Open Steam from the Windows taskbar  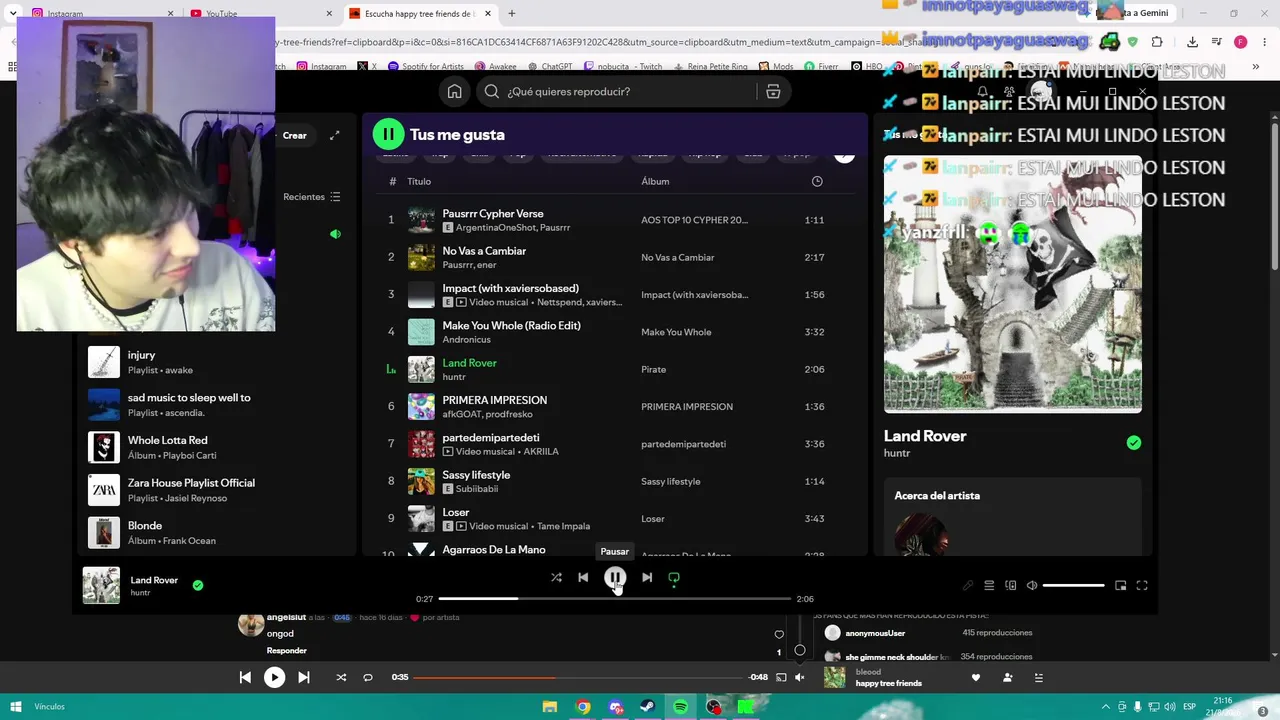[648, 707]
